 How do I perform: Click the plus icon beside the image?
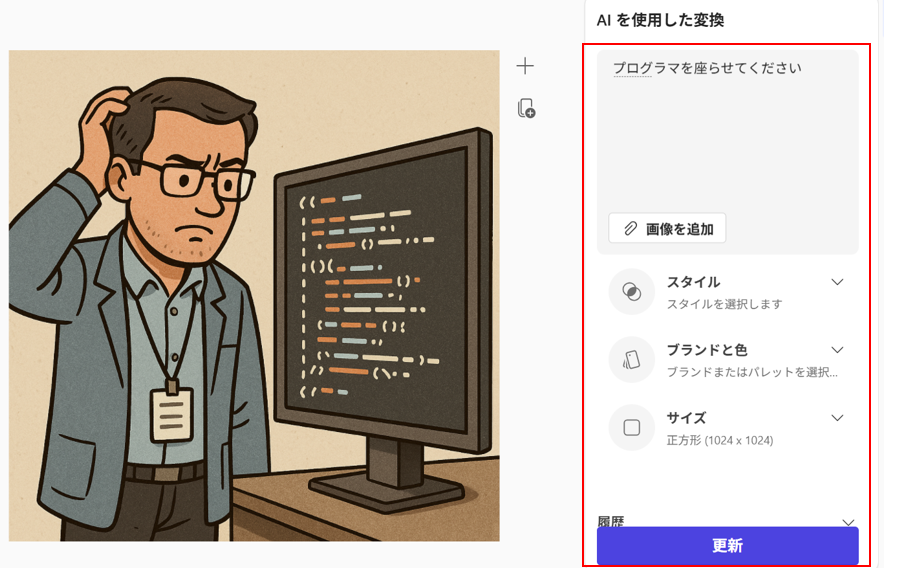pos(525,66)
